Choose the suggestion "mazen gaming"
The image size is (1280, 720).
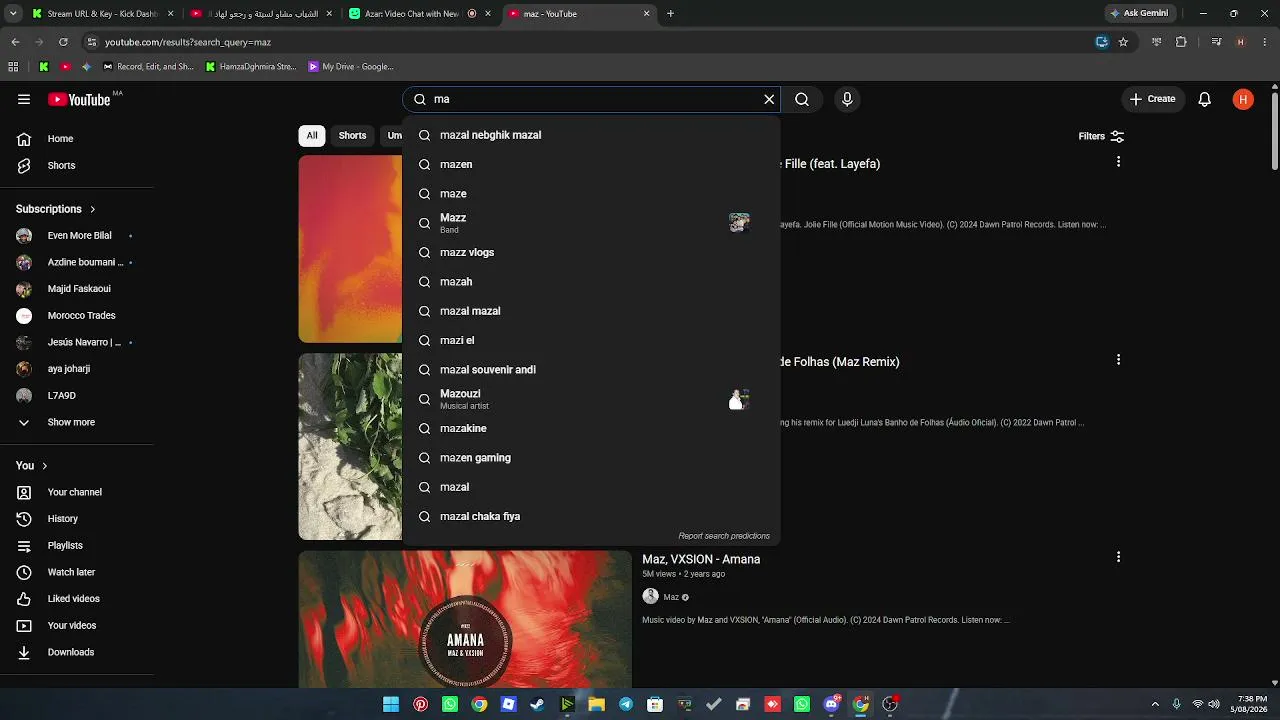click(x=590, y=458)
